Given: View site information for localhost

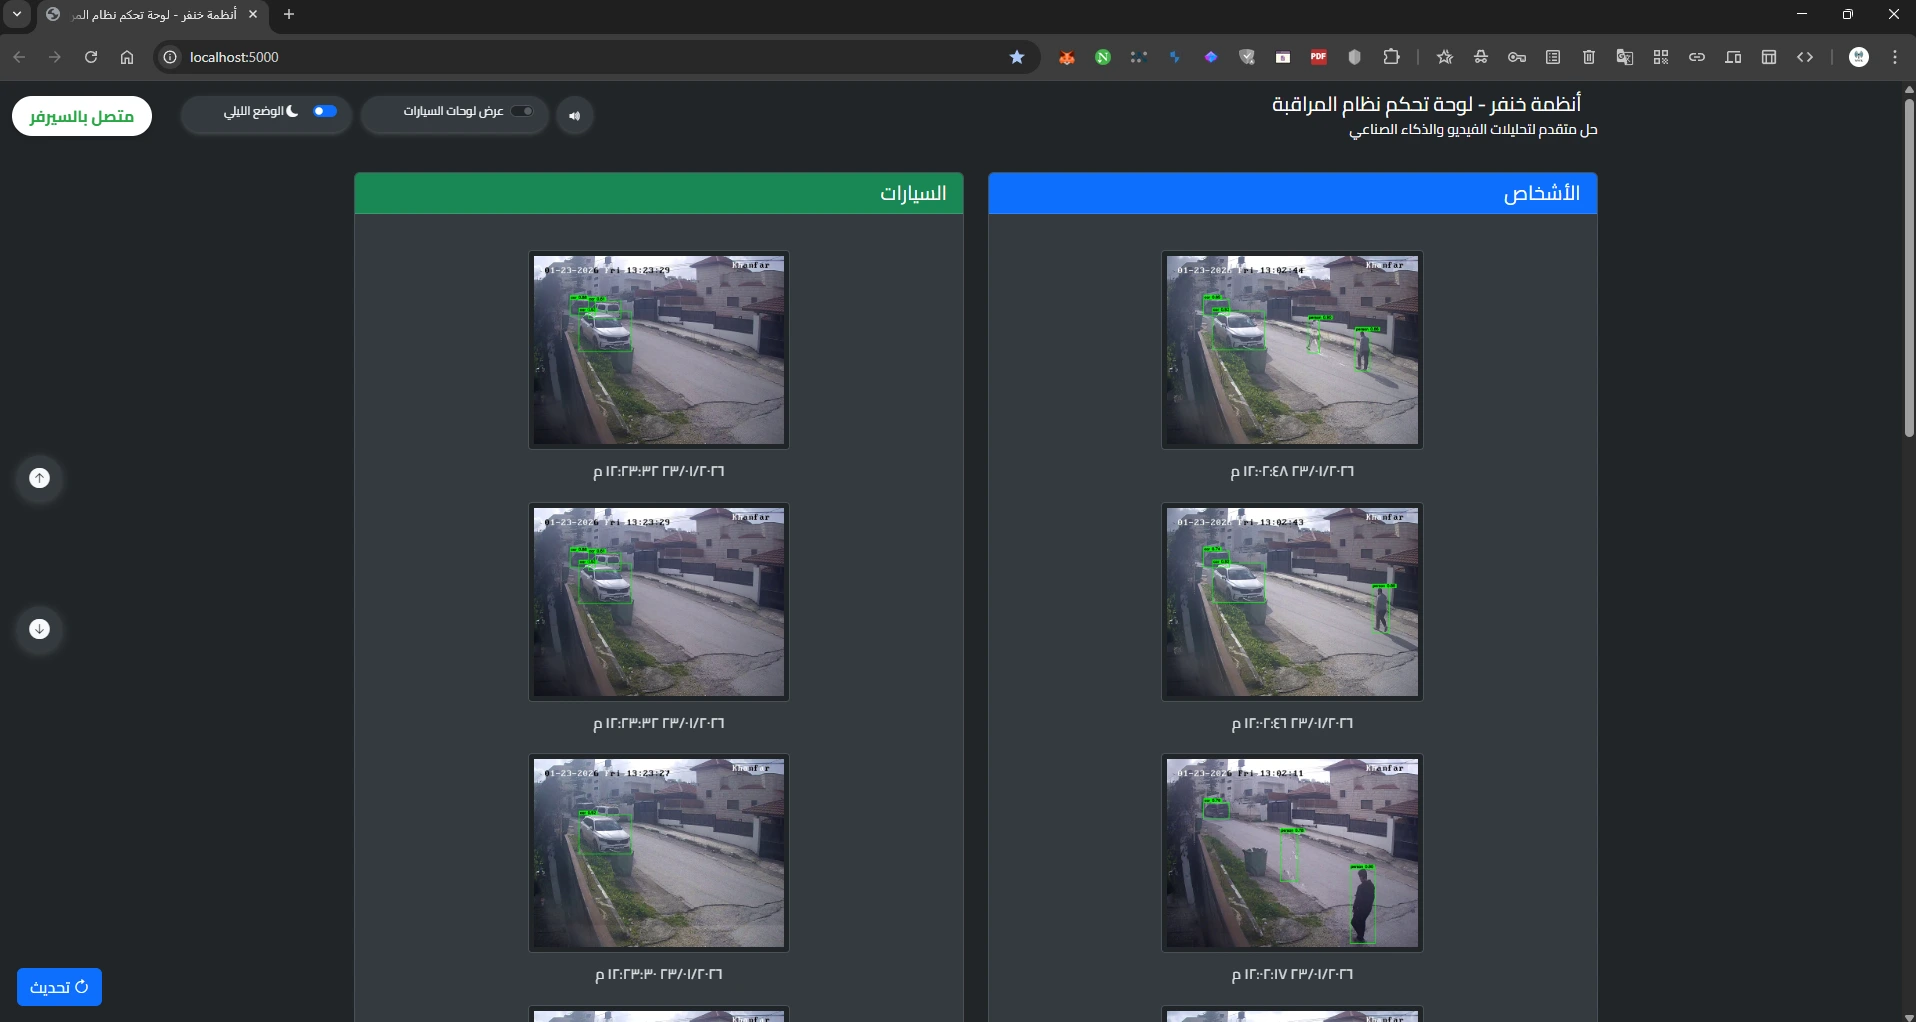Looking at the screenshot, I should click(170, 58).
